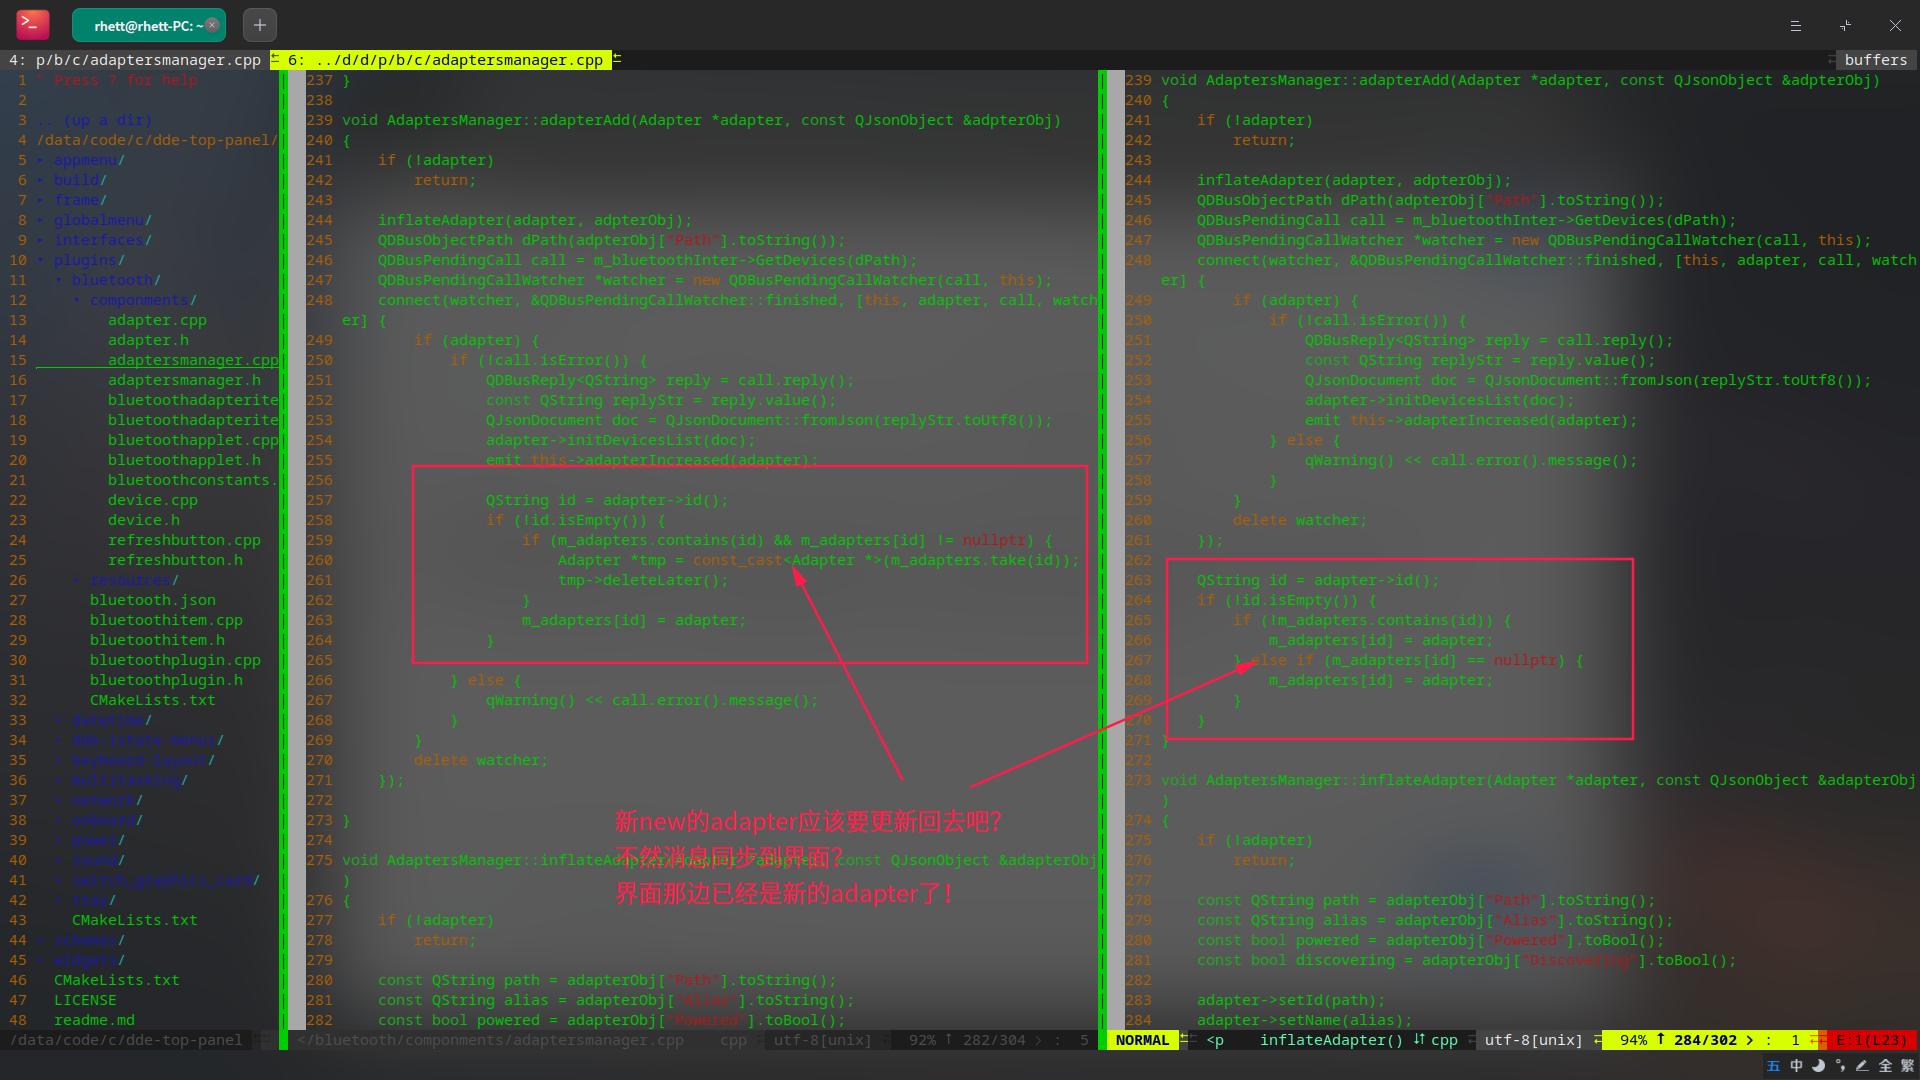The image size is (1920, 1080).
Task: Toggle the half-moon width mode icon
Action: coord(1818,1066)
